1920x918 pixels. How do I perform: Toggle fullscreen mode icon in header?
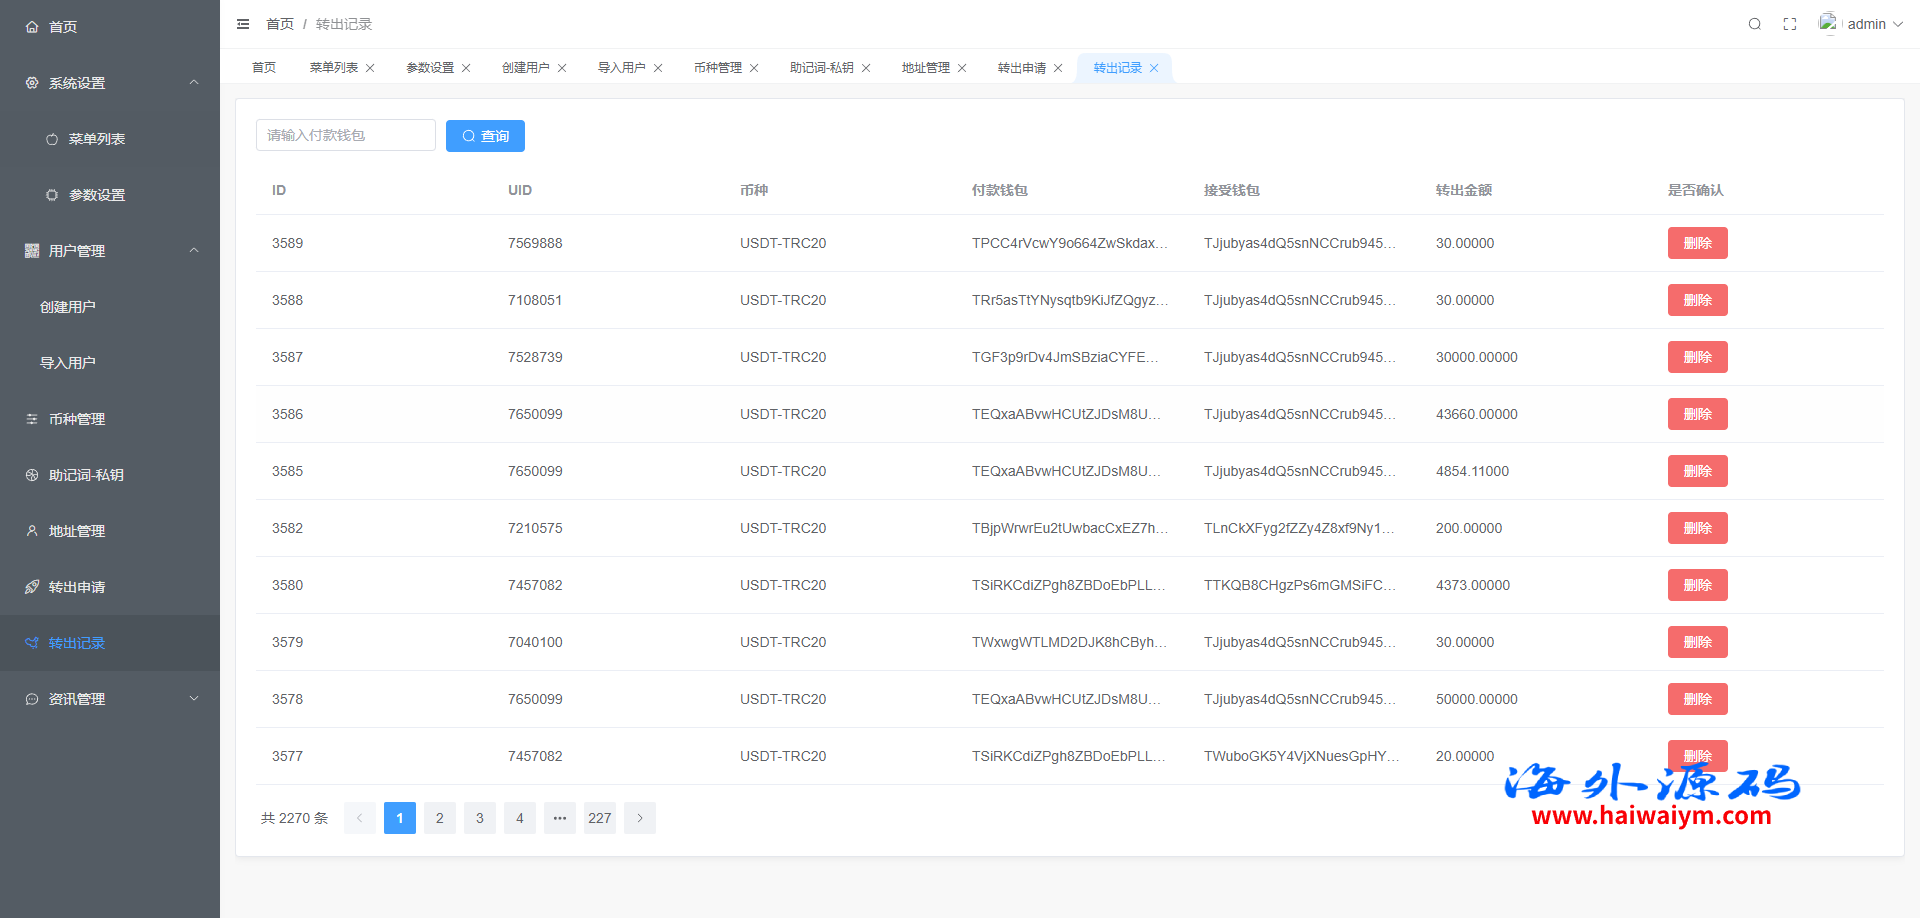1790,24
